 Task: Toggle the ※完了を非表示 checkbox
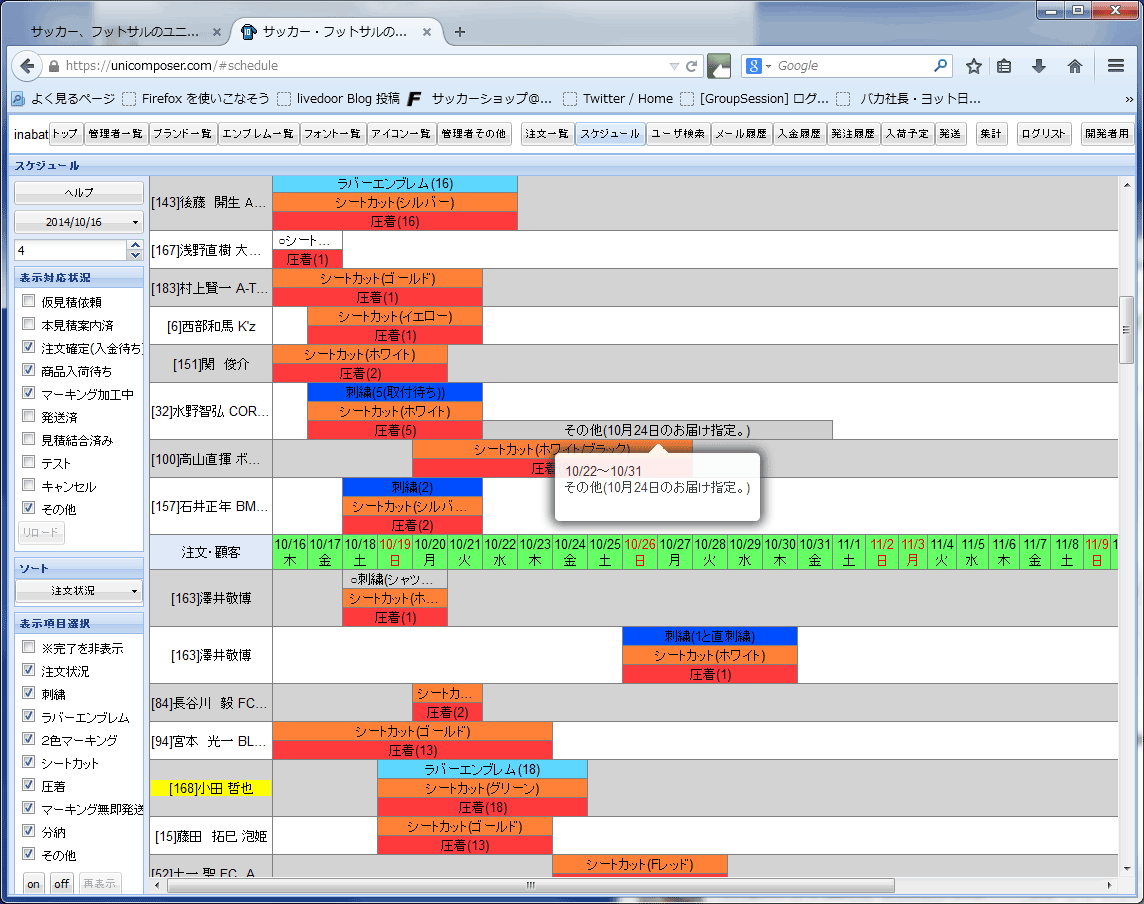(29, 648)
